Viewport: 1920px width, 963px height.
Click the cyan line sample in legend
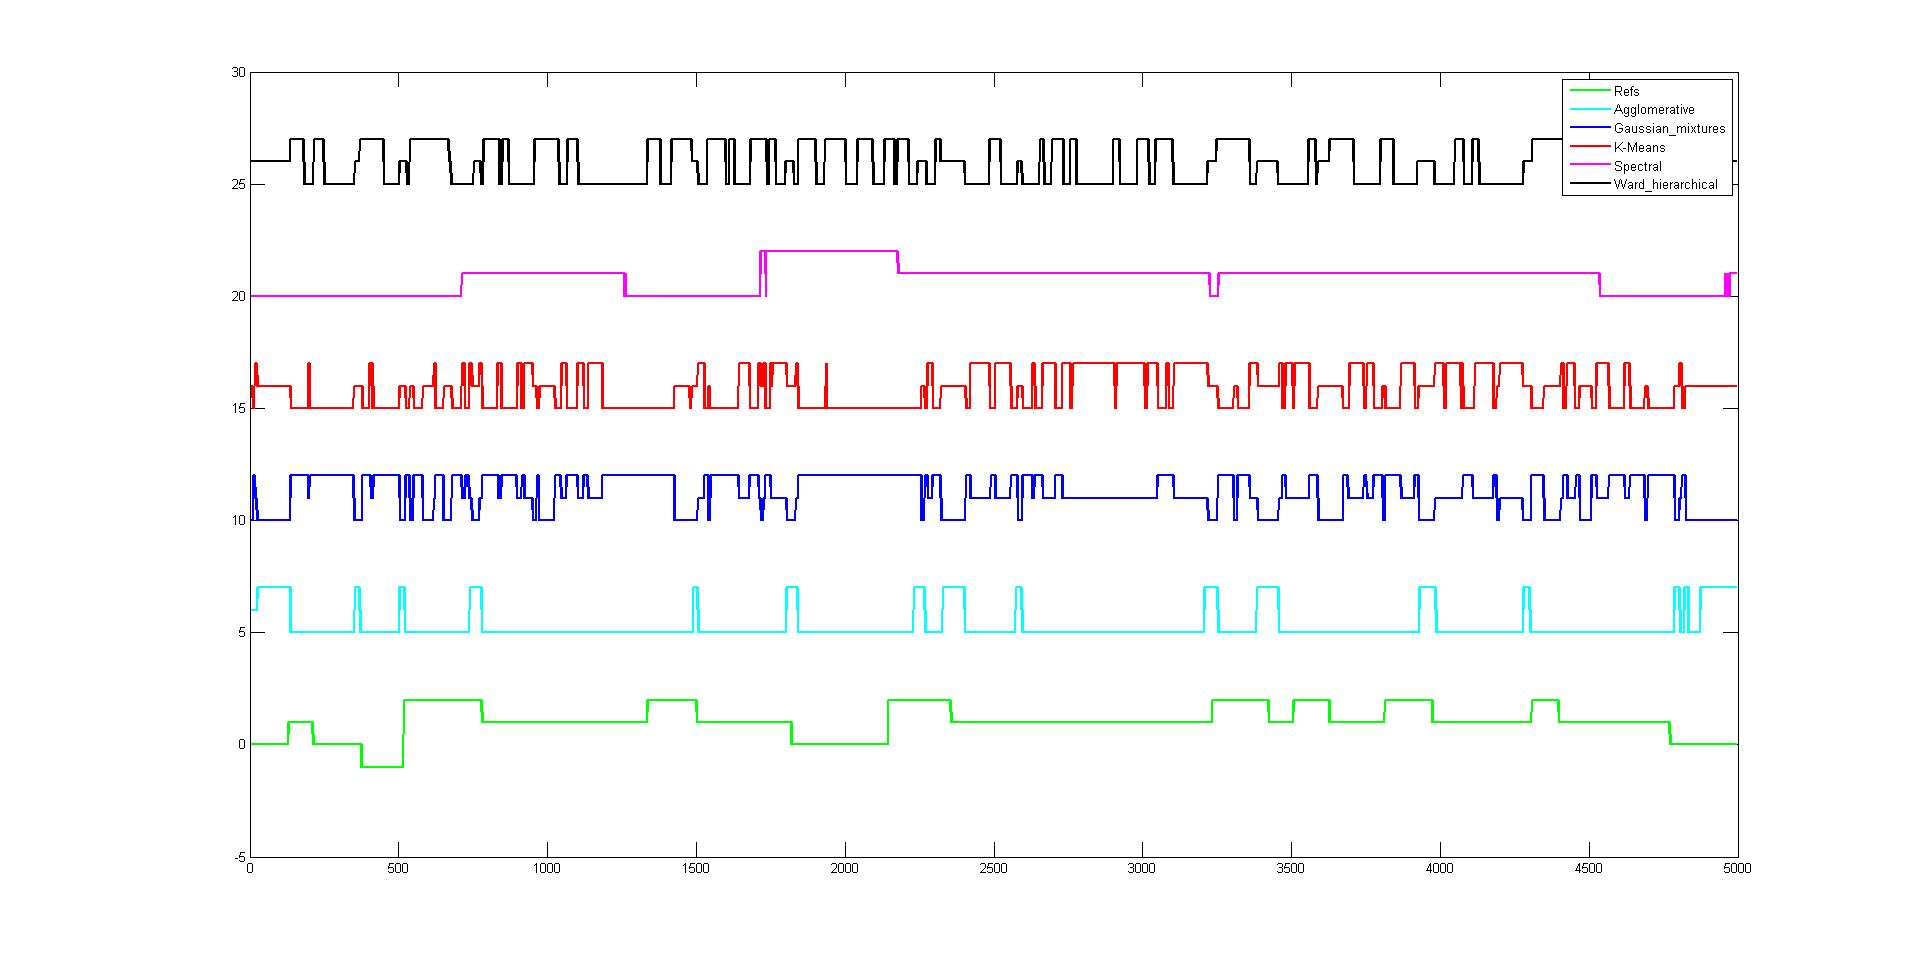click(x=1588, y=110)
